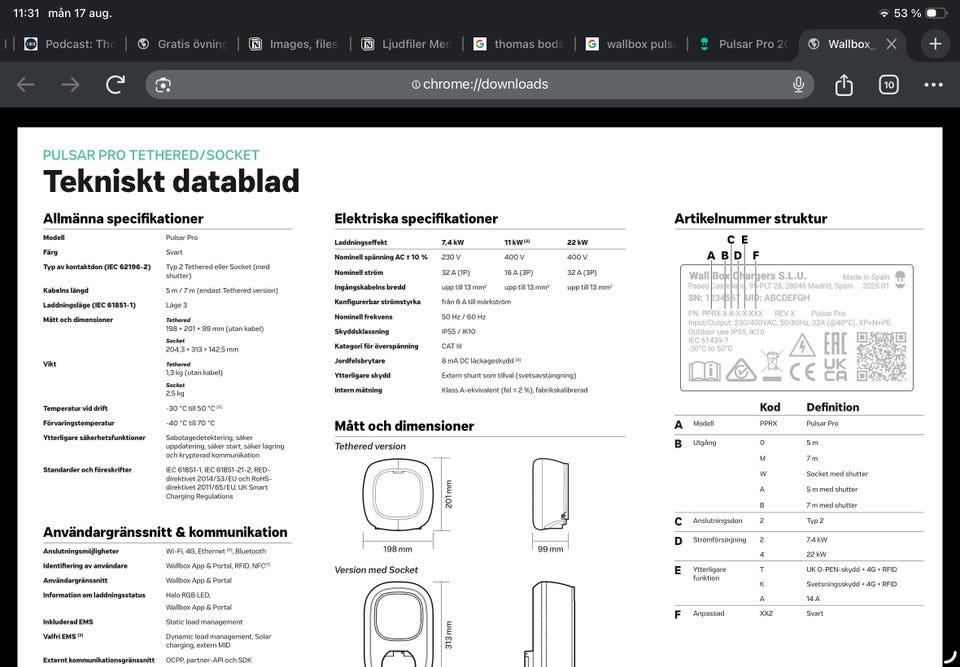Click the Tekniskt datablad heading

click(171, 182)
